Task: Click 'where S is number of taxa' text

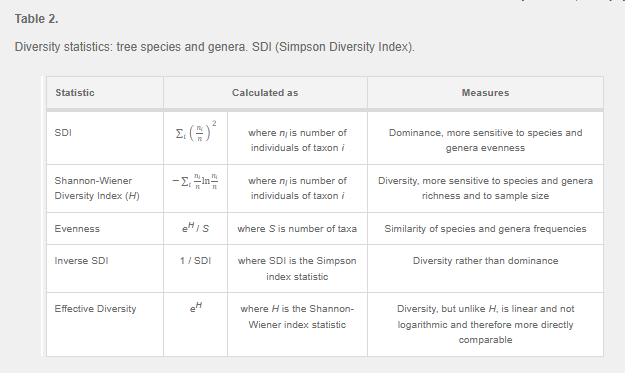Action: (x=297, y=229)
